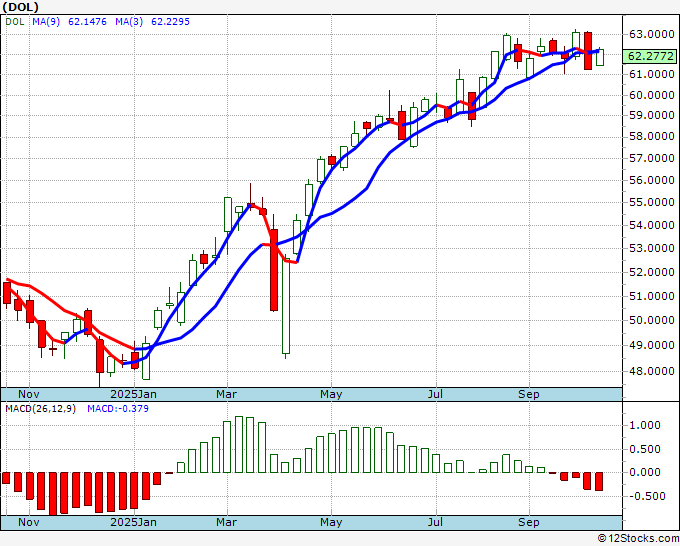Click Sep on the MACD time axis
Viewport: 680px width, 546px height.
tap(529, 522)
